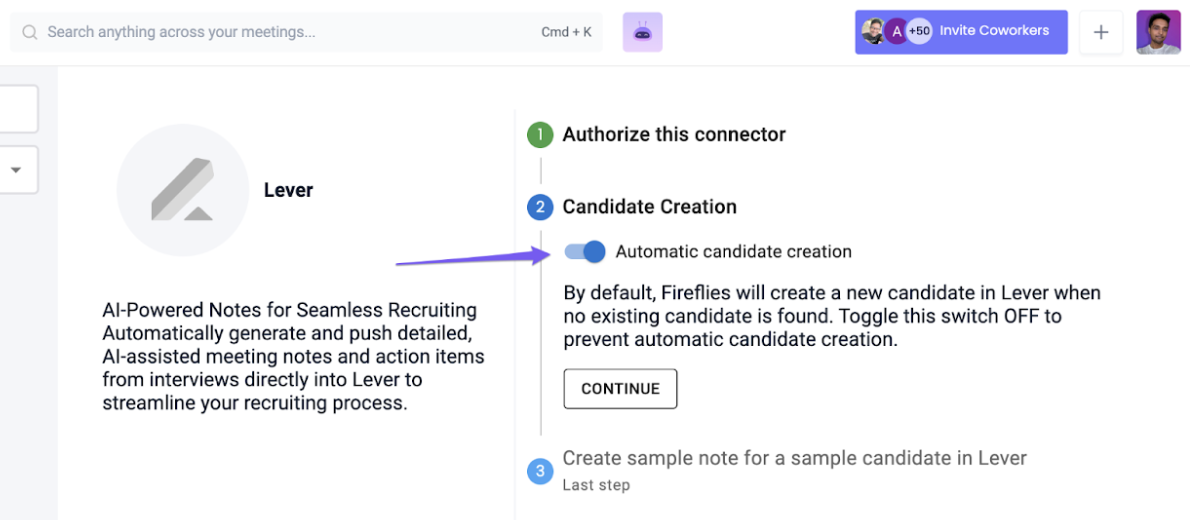The height and width of the screenshot is (520, 1190).
Task: Open "Create sample note for a sample candidate" step
Action: (795, 458)
